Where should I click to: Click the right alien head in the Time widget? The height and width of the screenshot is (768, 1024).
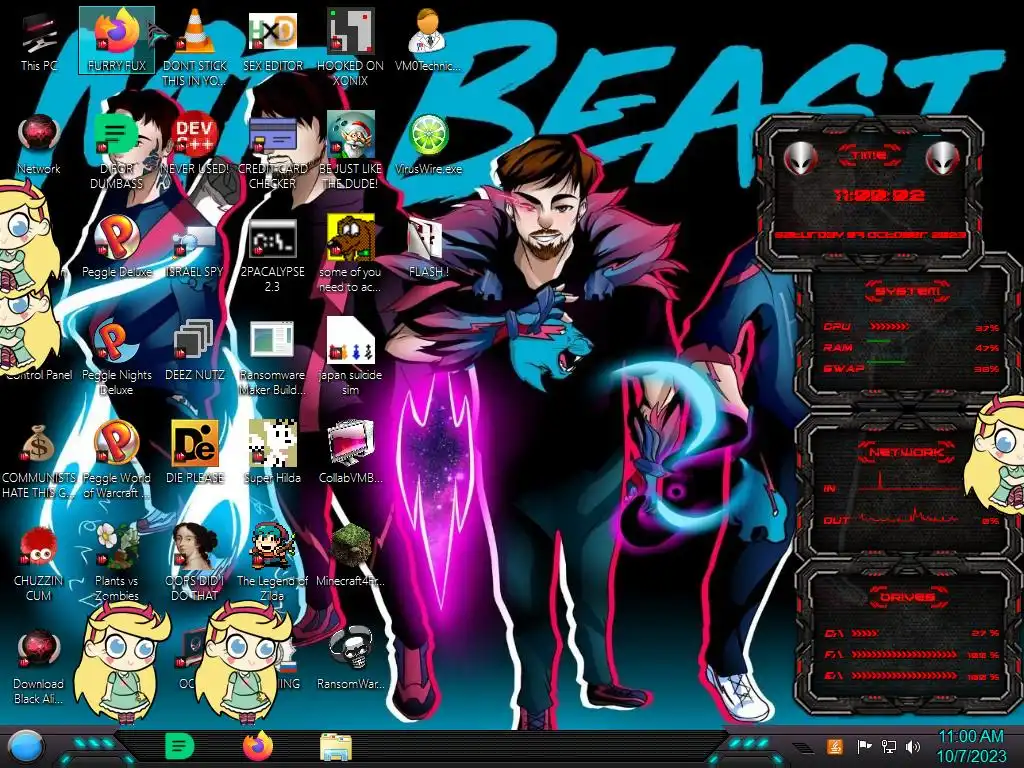[x=943, y=159]
